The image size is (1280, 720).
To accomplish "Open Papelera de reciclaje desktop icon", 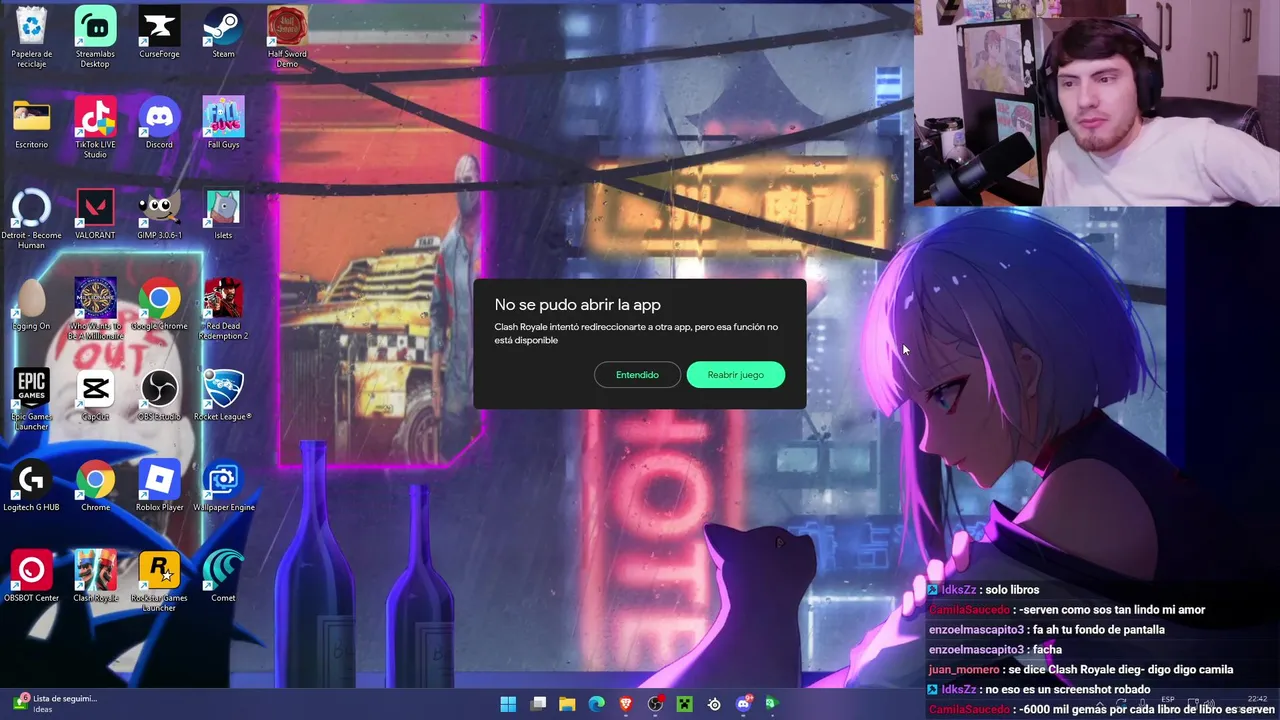I will 32,38.
